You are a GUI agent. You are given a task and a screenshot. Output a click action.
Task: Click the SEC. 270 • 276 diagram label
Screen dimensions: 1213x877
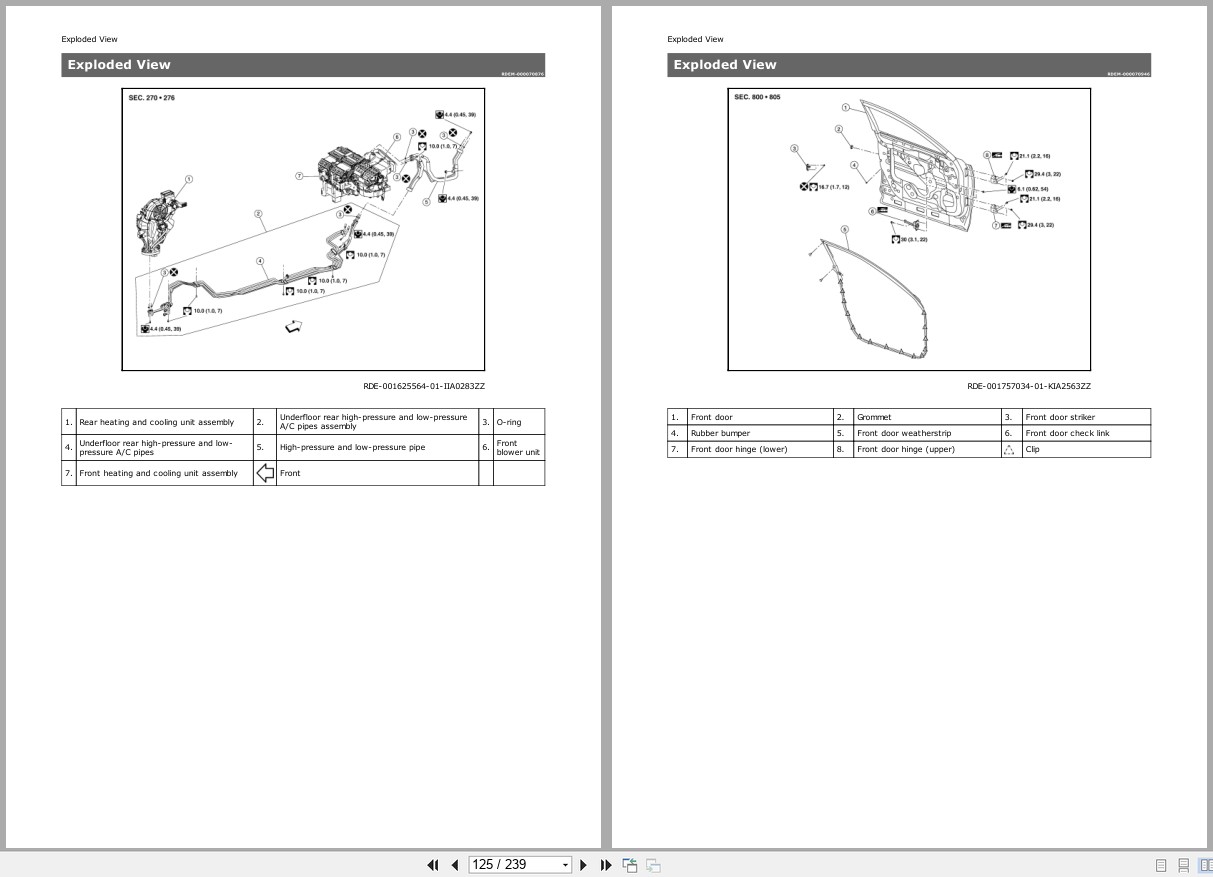tap(152, 98)
